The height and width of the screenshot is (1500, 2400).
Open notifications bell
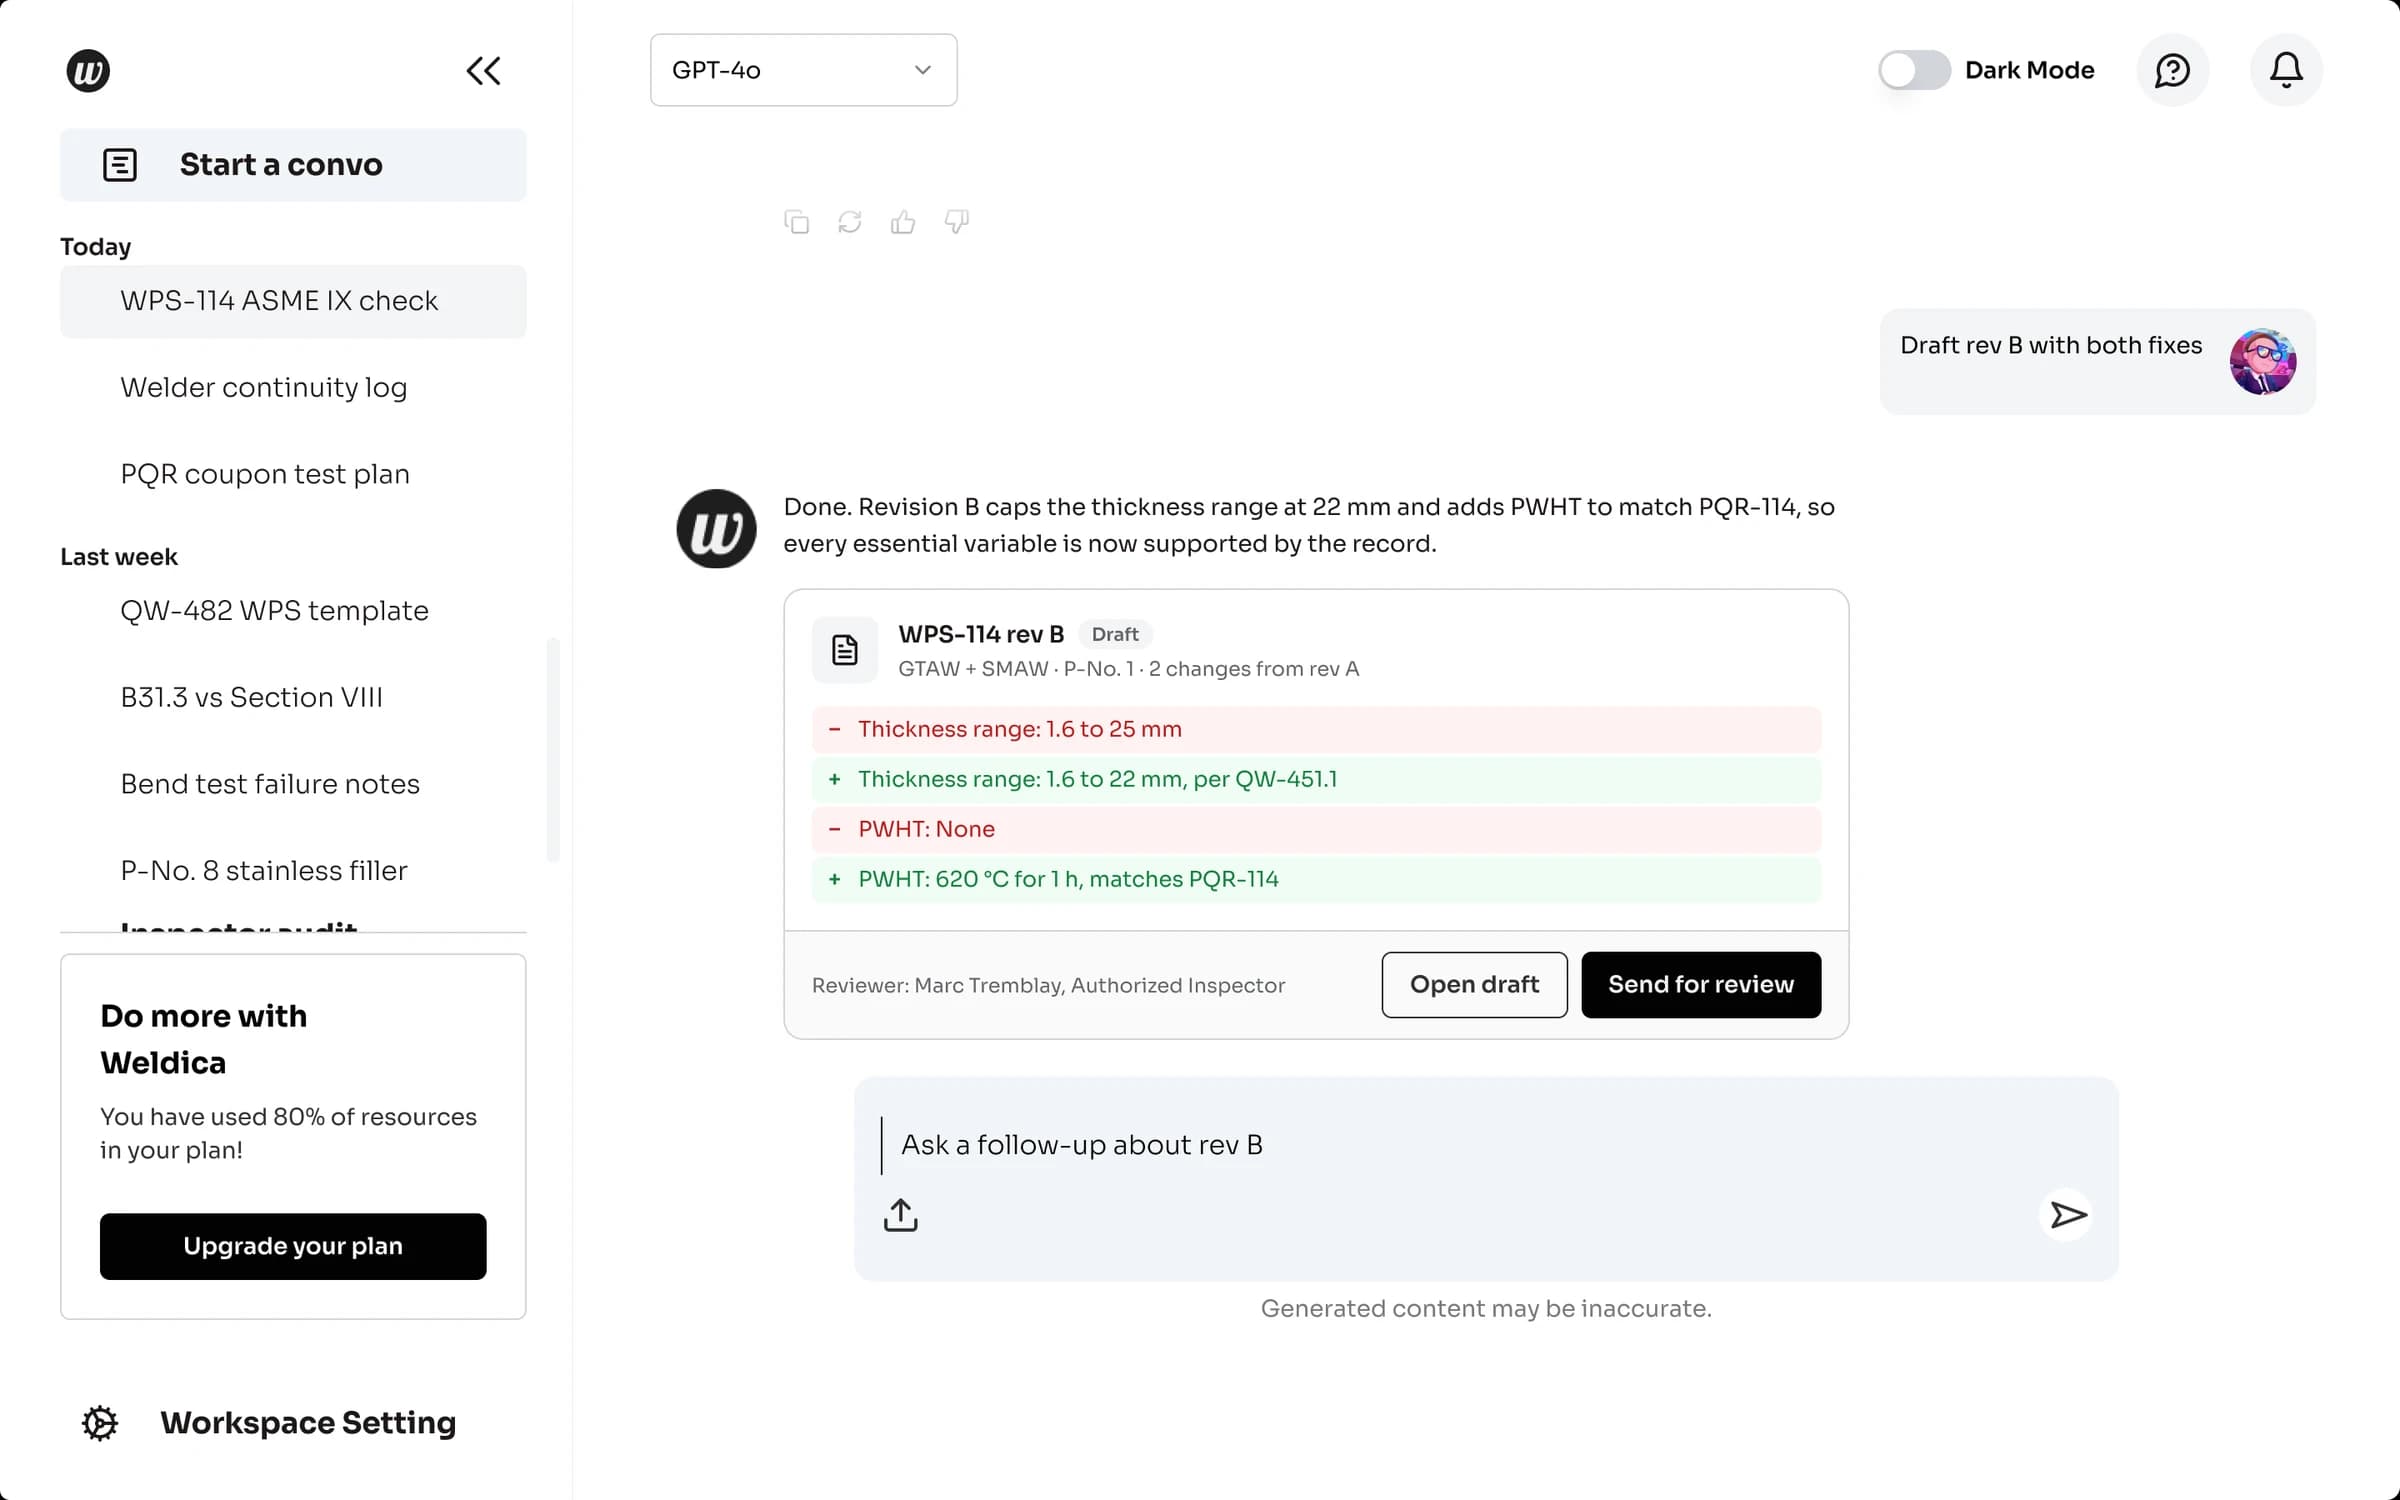2286,71
